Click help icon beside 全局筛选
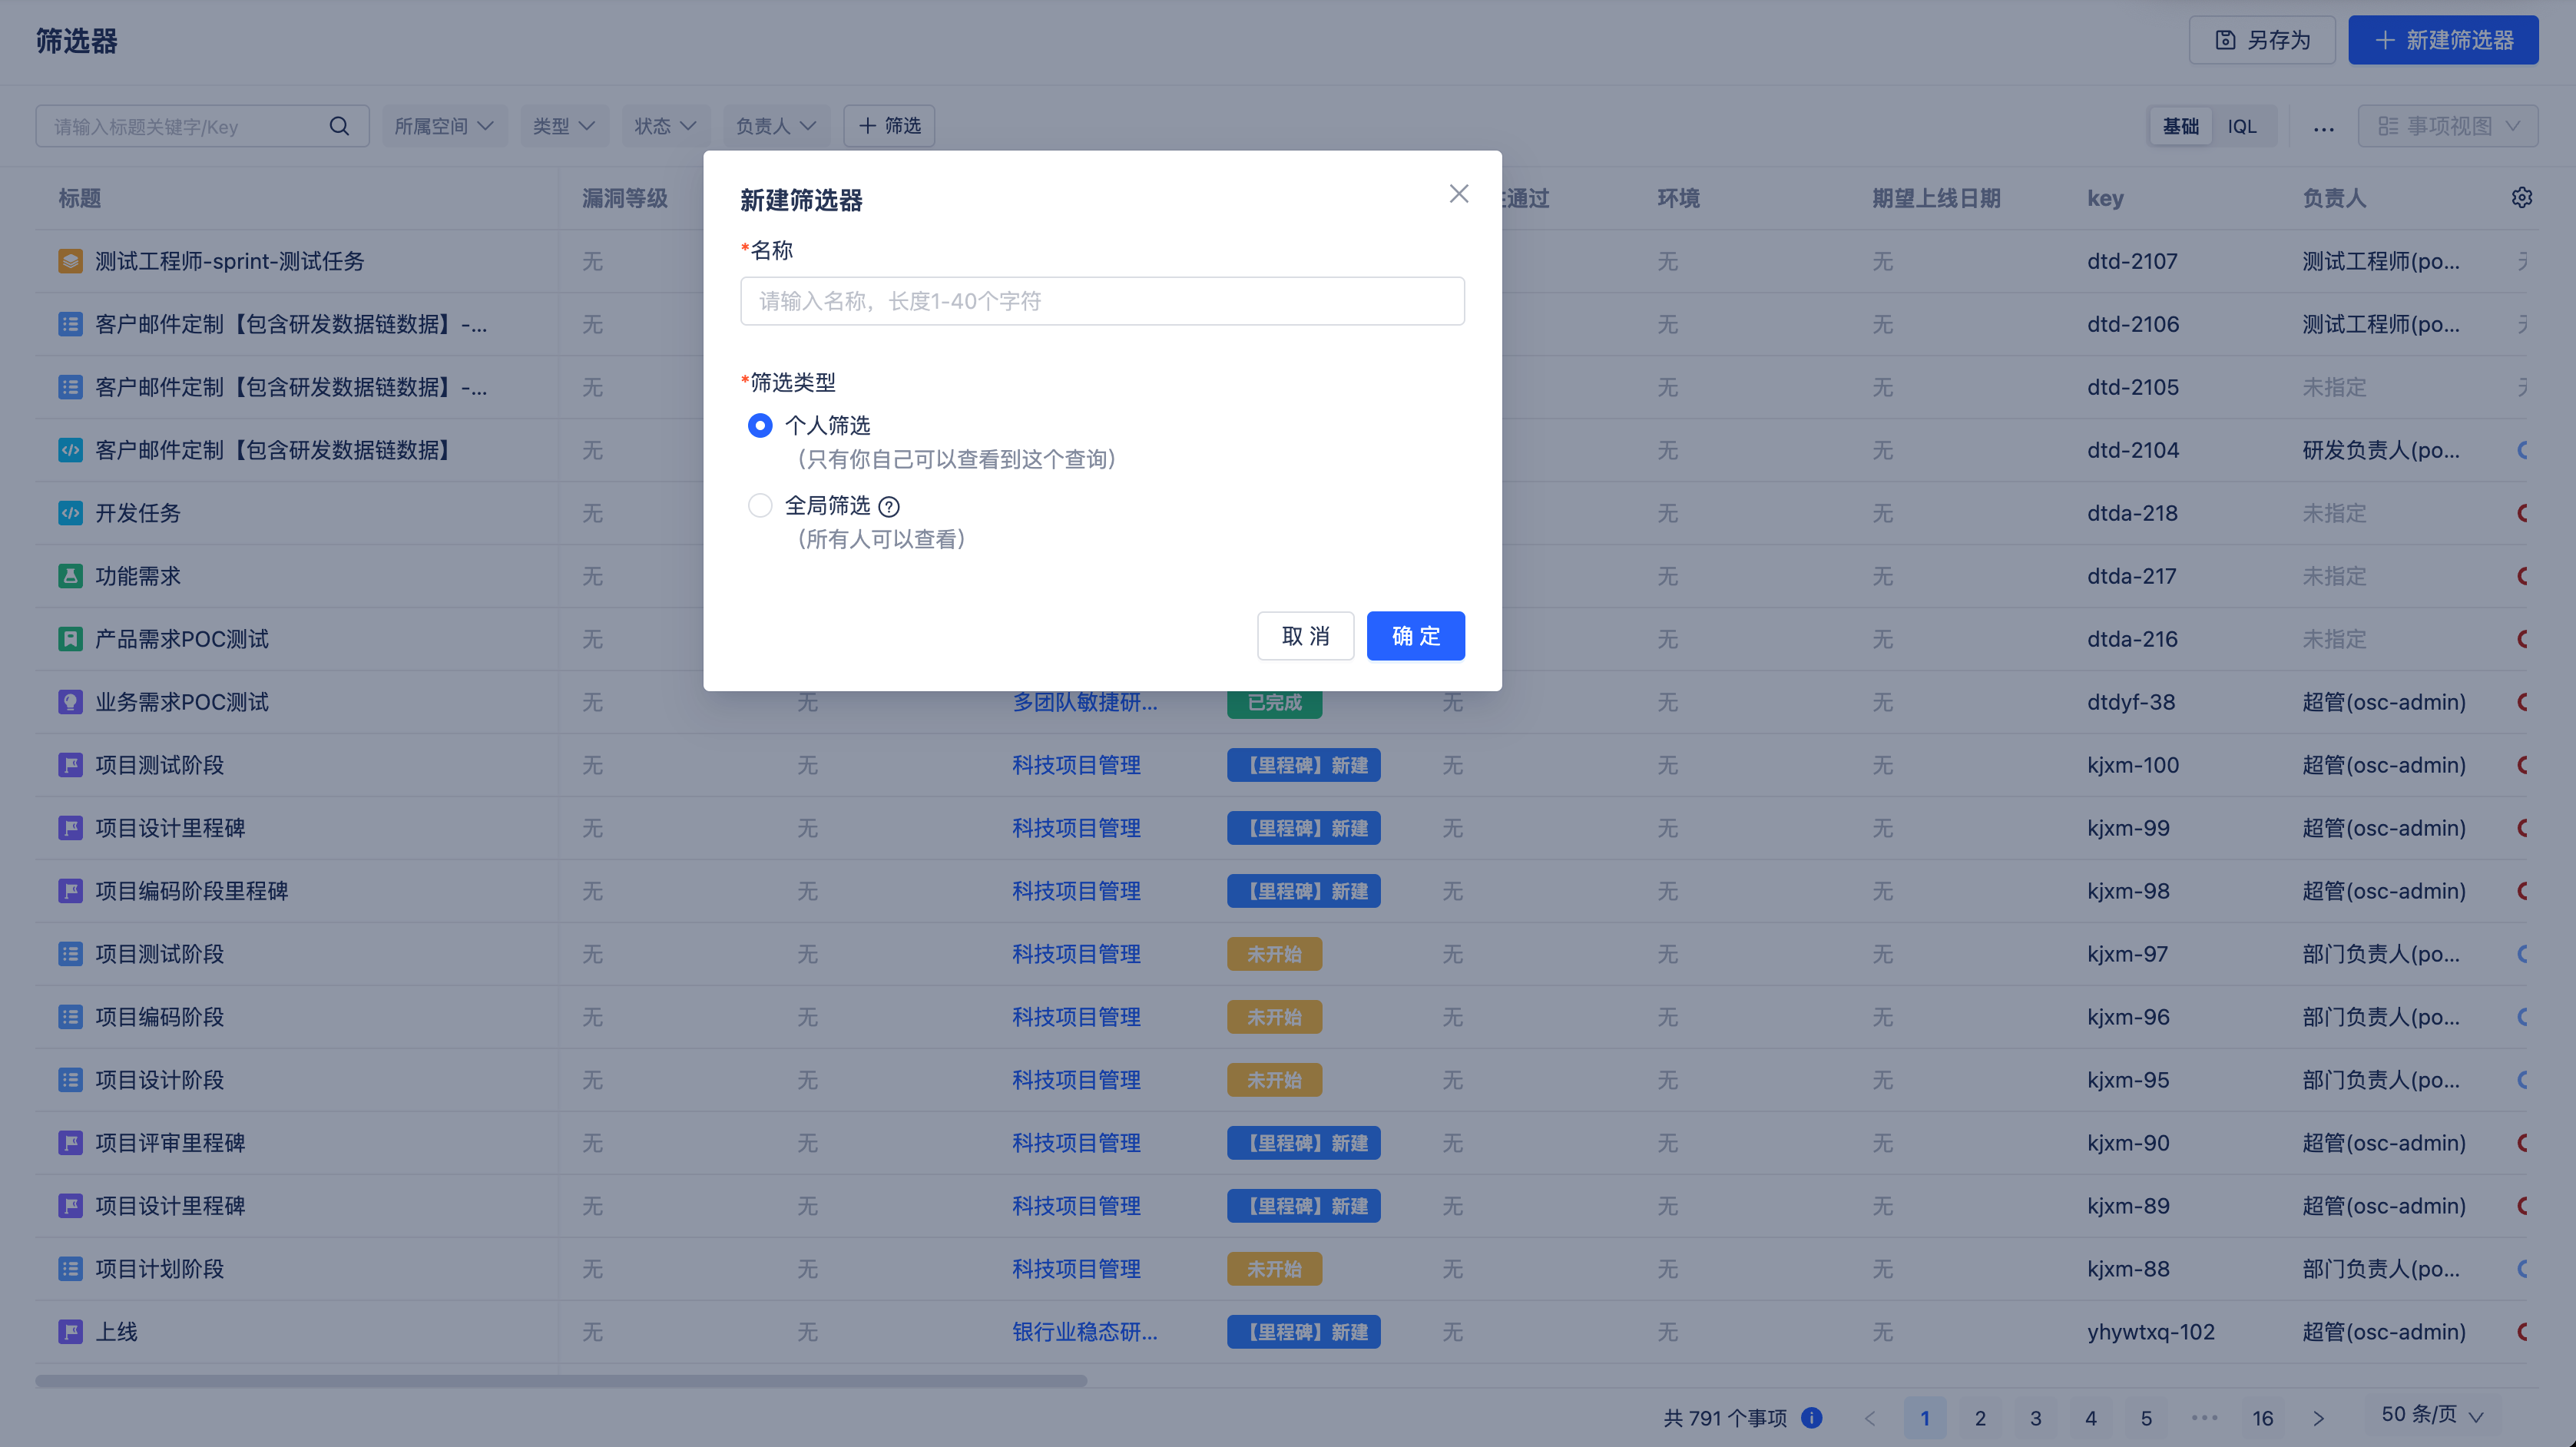The image size is (2576, 1447). pos(888,506)
